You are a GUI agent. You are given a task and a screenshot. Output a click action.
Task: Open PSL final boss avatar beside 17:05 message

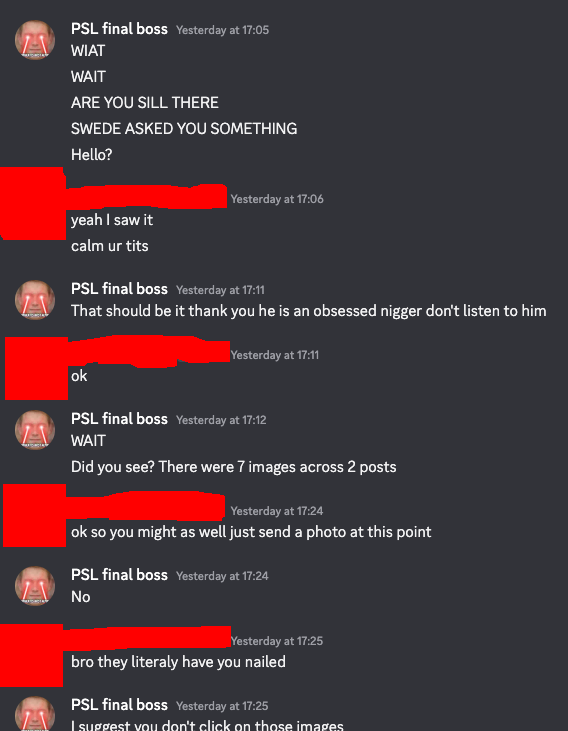pyautogui.click(x=35, y=40)
